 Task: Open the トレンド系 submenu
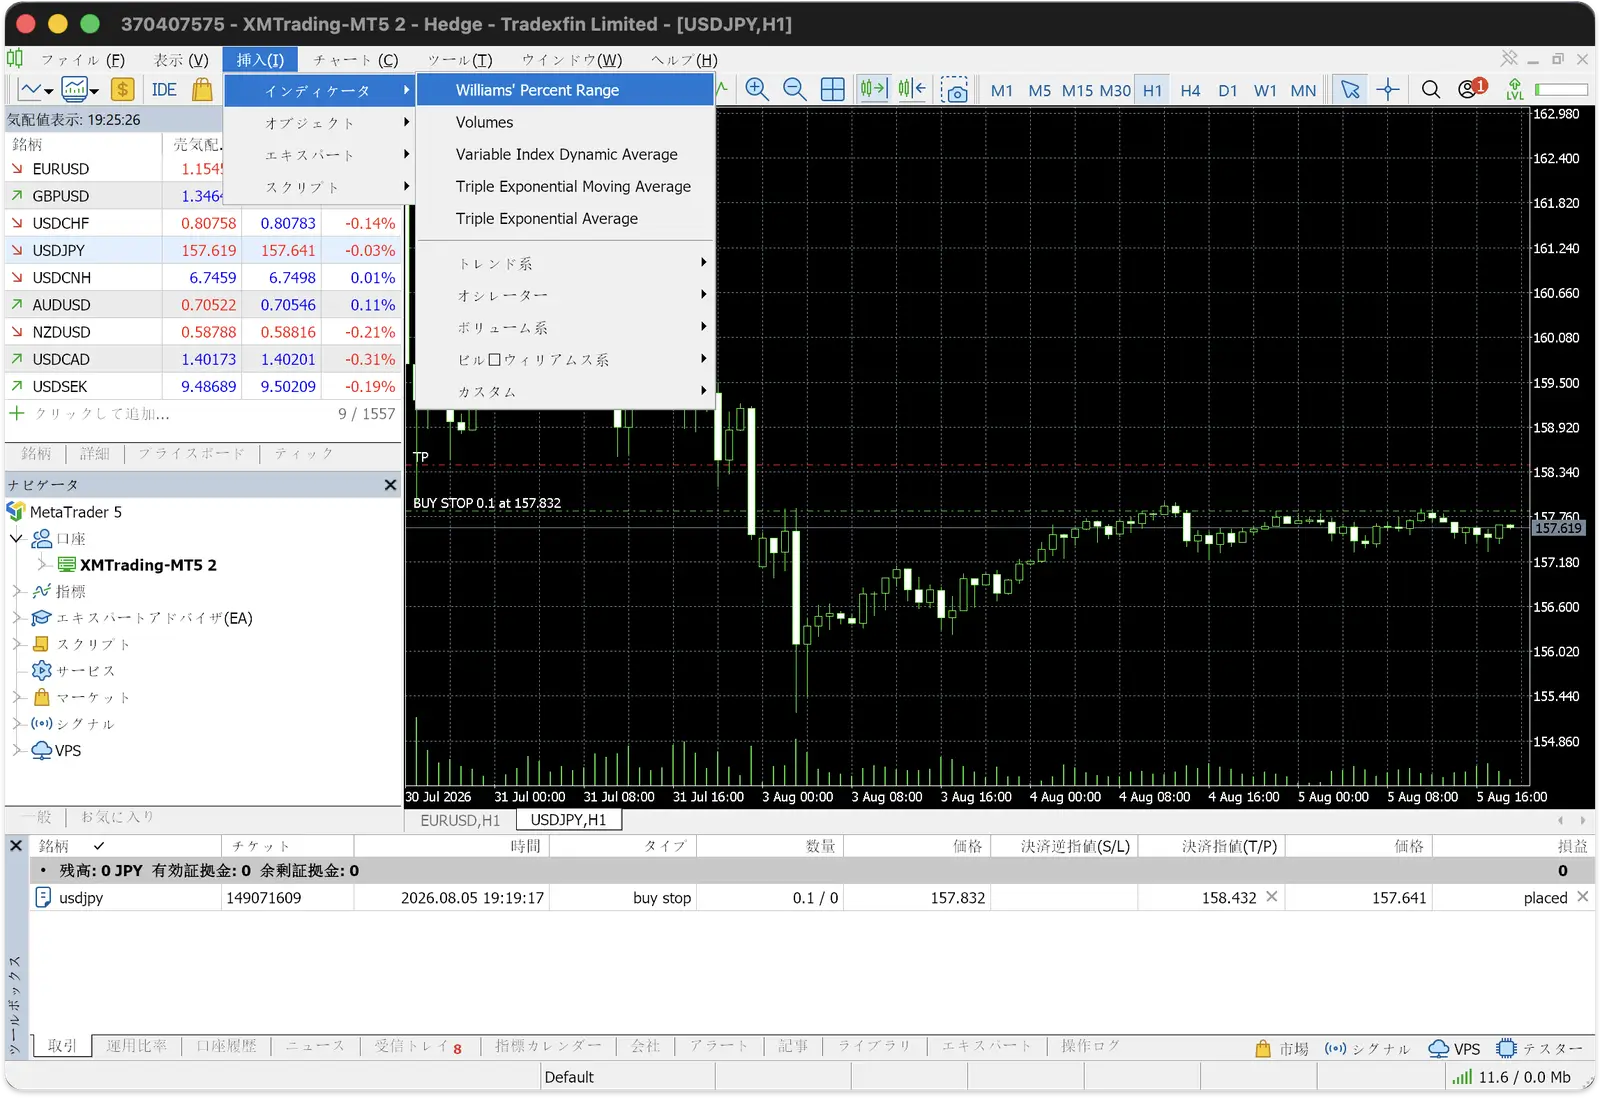(x=565, y=263)
